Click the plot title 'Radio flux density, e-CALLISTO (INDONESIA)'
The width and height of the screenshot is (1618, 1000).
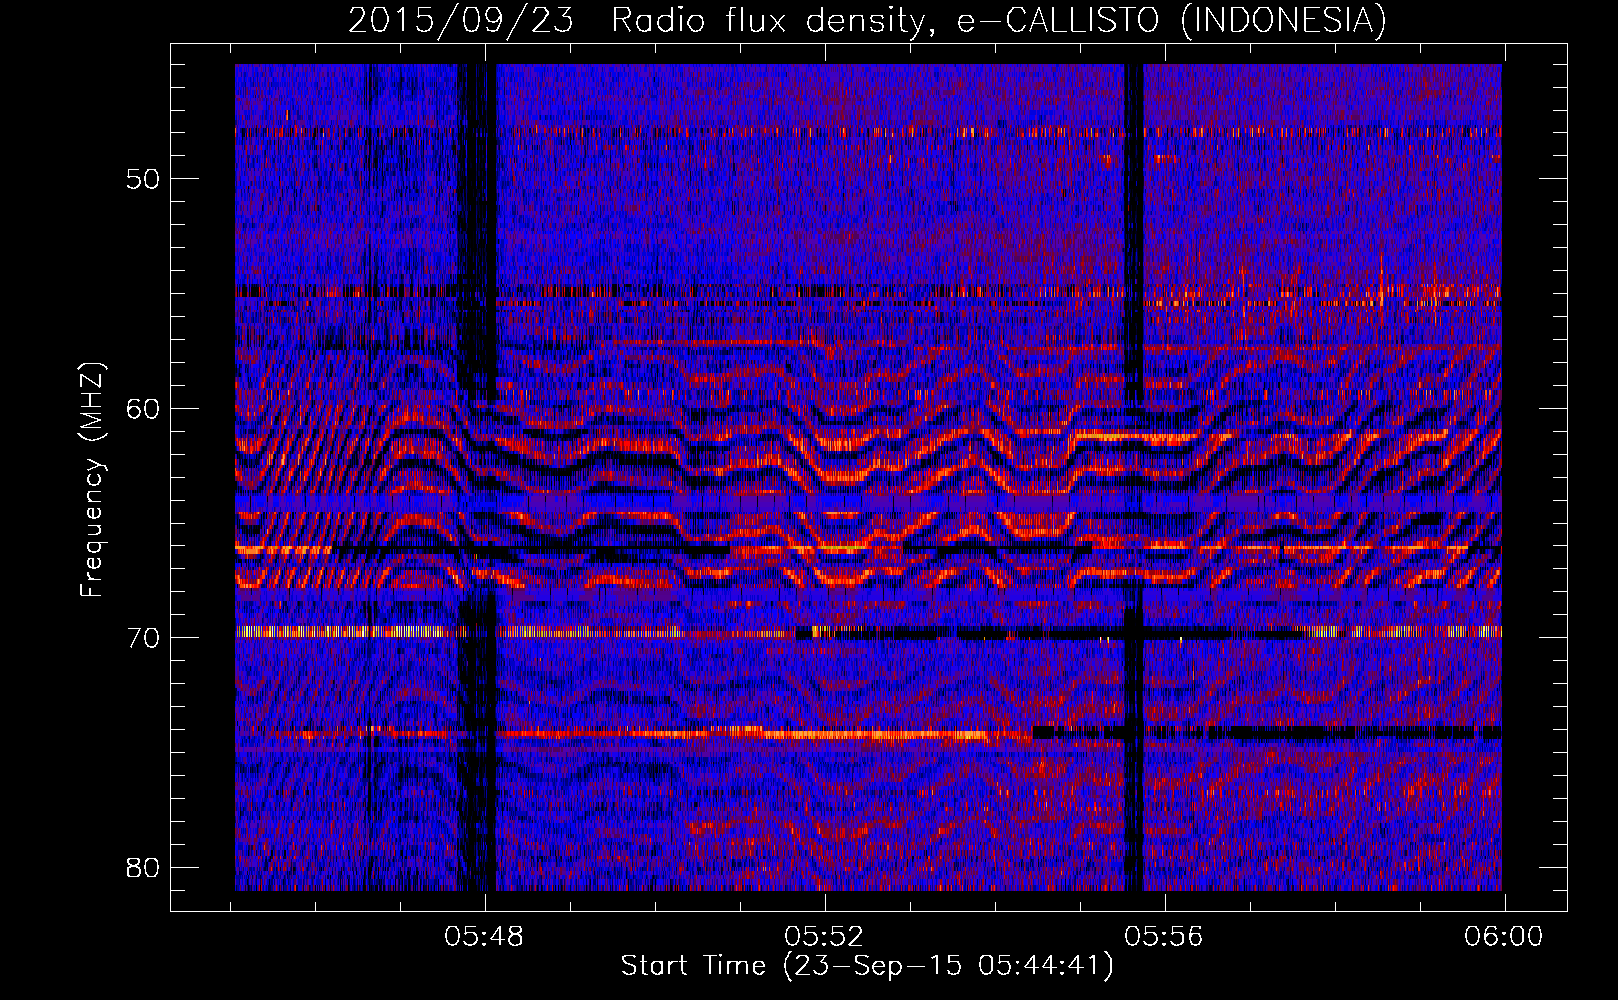[x=999, y=21]
